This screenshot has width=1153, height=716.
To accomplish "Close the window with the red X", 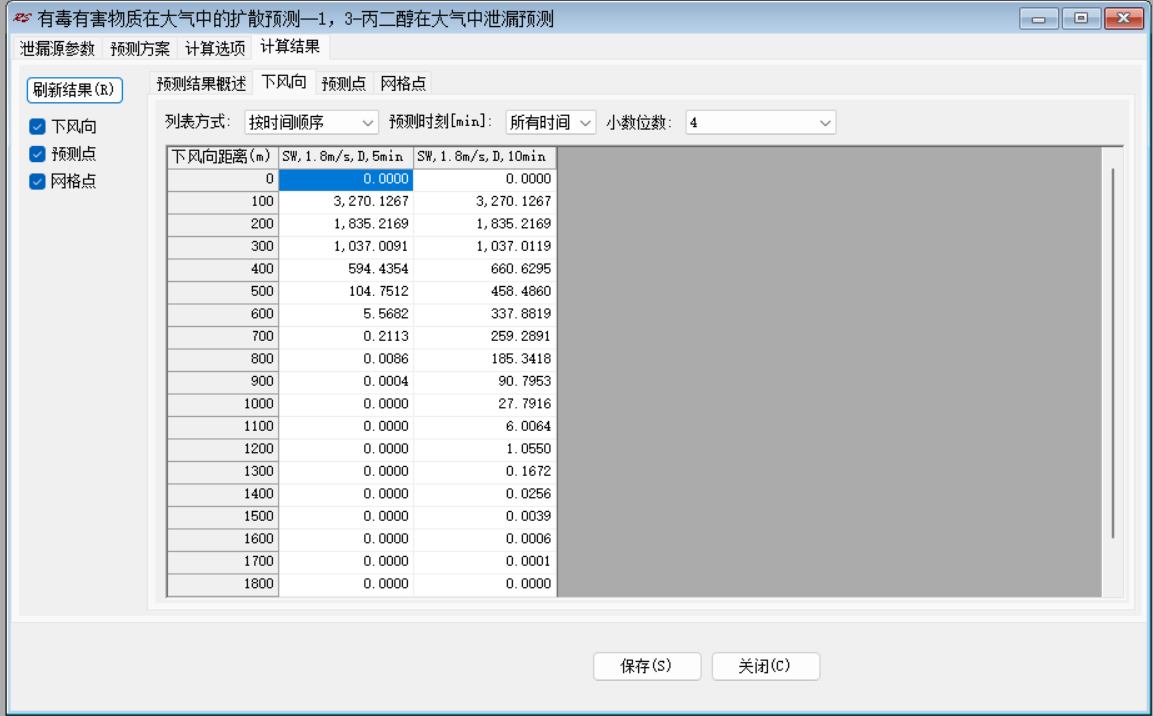I will pyautogui.click(x=1124, y=18).
